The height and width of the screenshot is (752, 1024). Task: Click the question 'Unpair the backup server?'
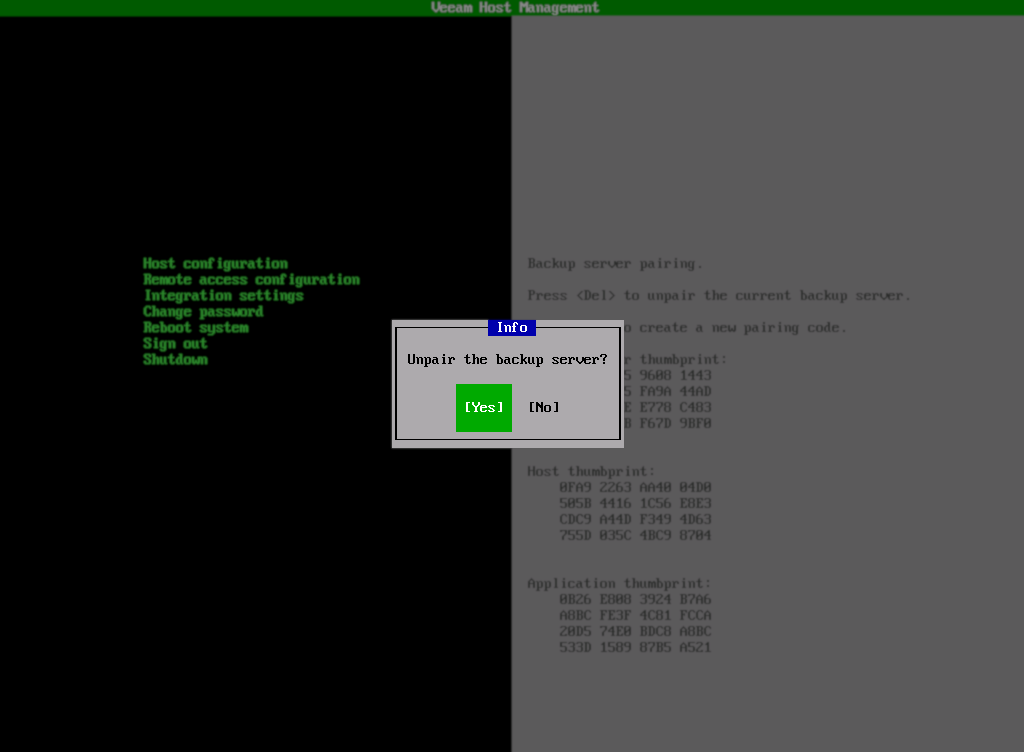(507, 359)
